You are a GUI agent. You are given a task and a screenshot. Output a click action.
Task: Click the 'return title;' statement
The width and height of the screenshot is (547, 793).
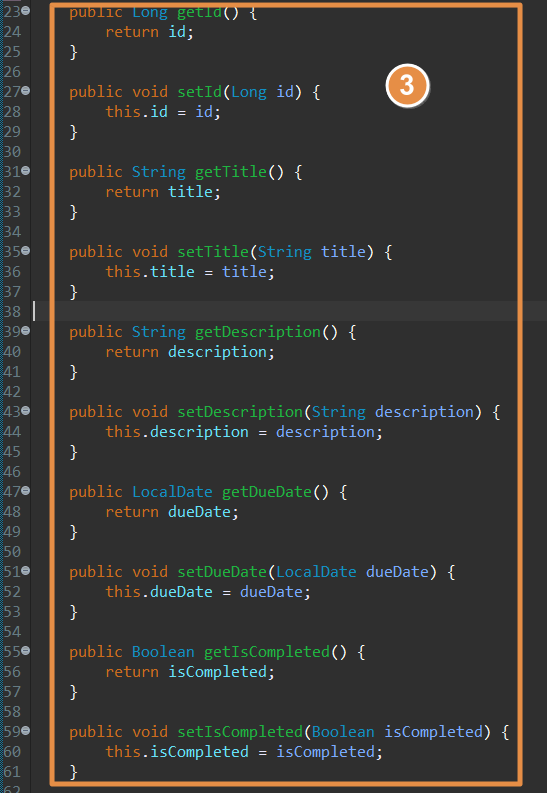point(163,192)
